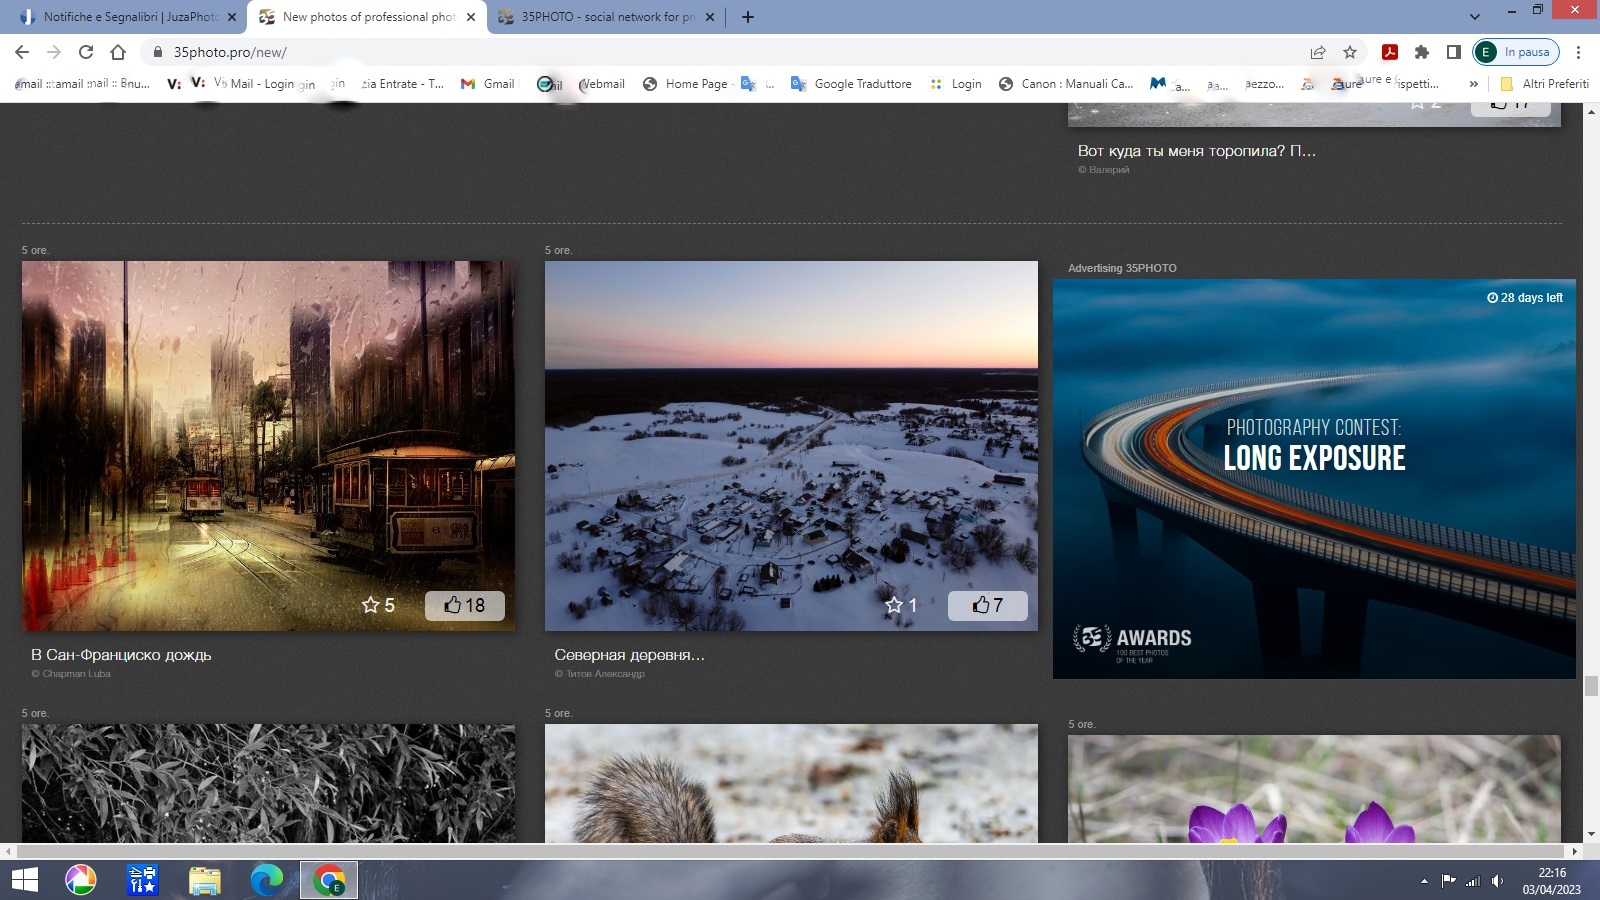
Task: Go back to the previous page
Action: 22,52
